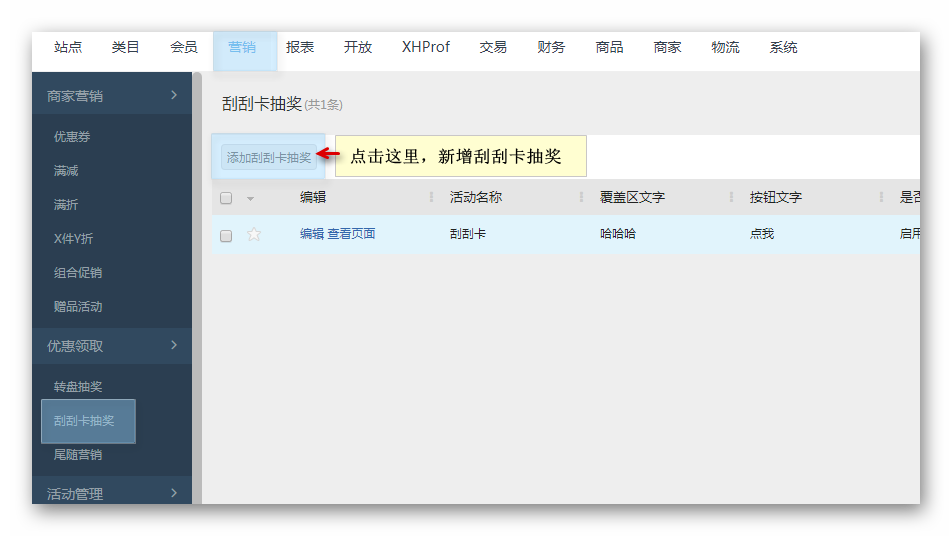952x536 pixels.
Task: Open the 类目 top menu
Action: pyautogui.click(x=126, y=47)
